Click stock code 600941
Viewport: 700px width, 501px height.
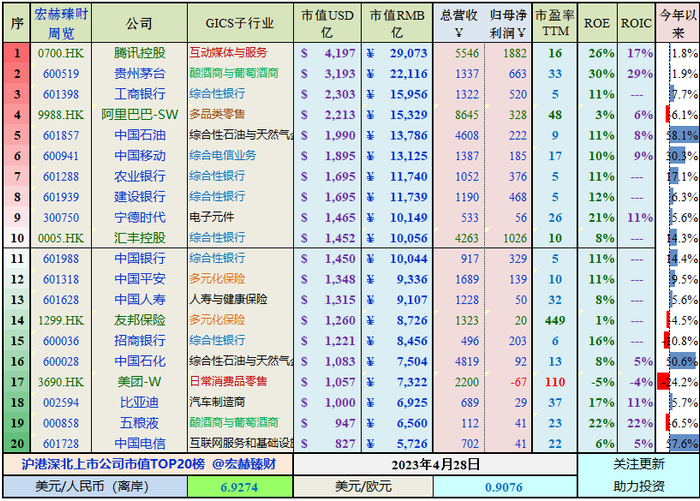[61, 156]
